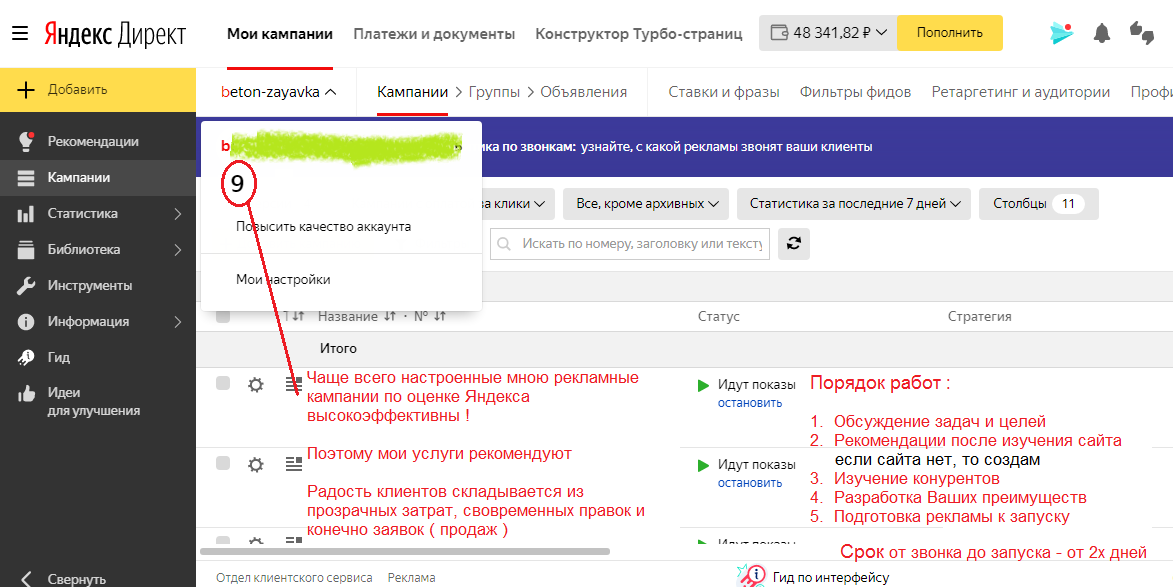Click the Статистика bar chart icon
This screenshot has width=1173, height=587.
(x=26, y=214)
